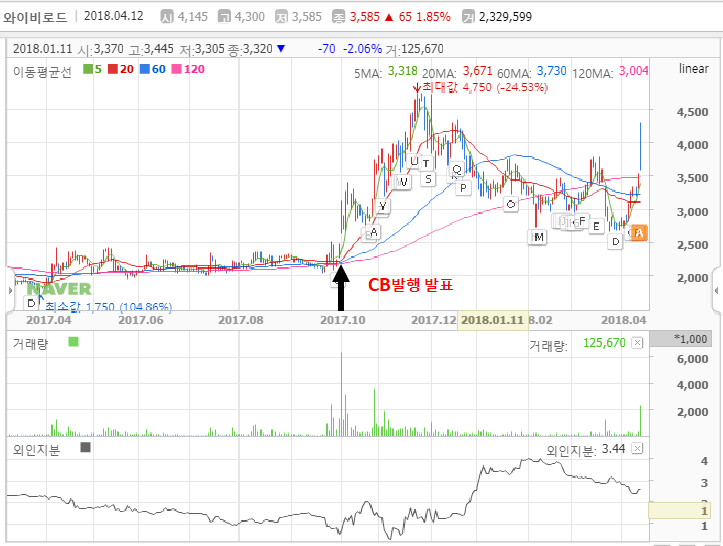Click the 4,500 price axis label

pos(692,112)
